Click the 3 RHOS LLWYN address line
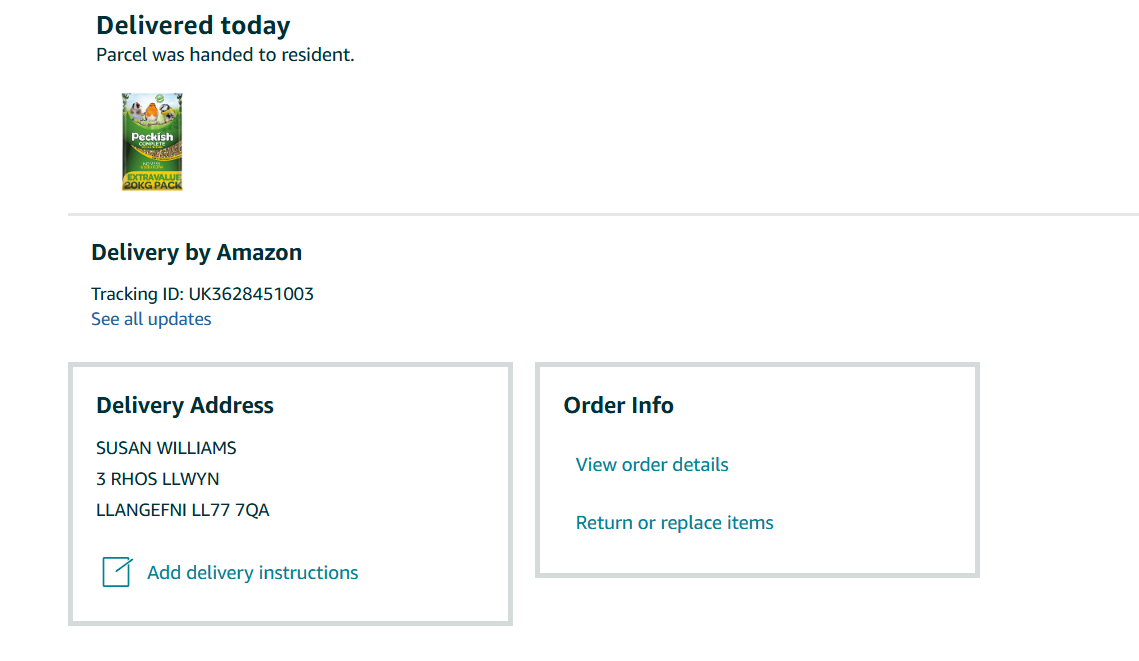 point(157,479)
